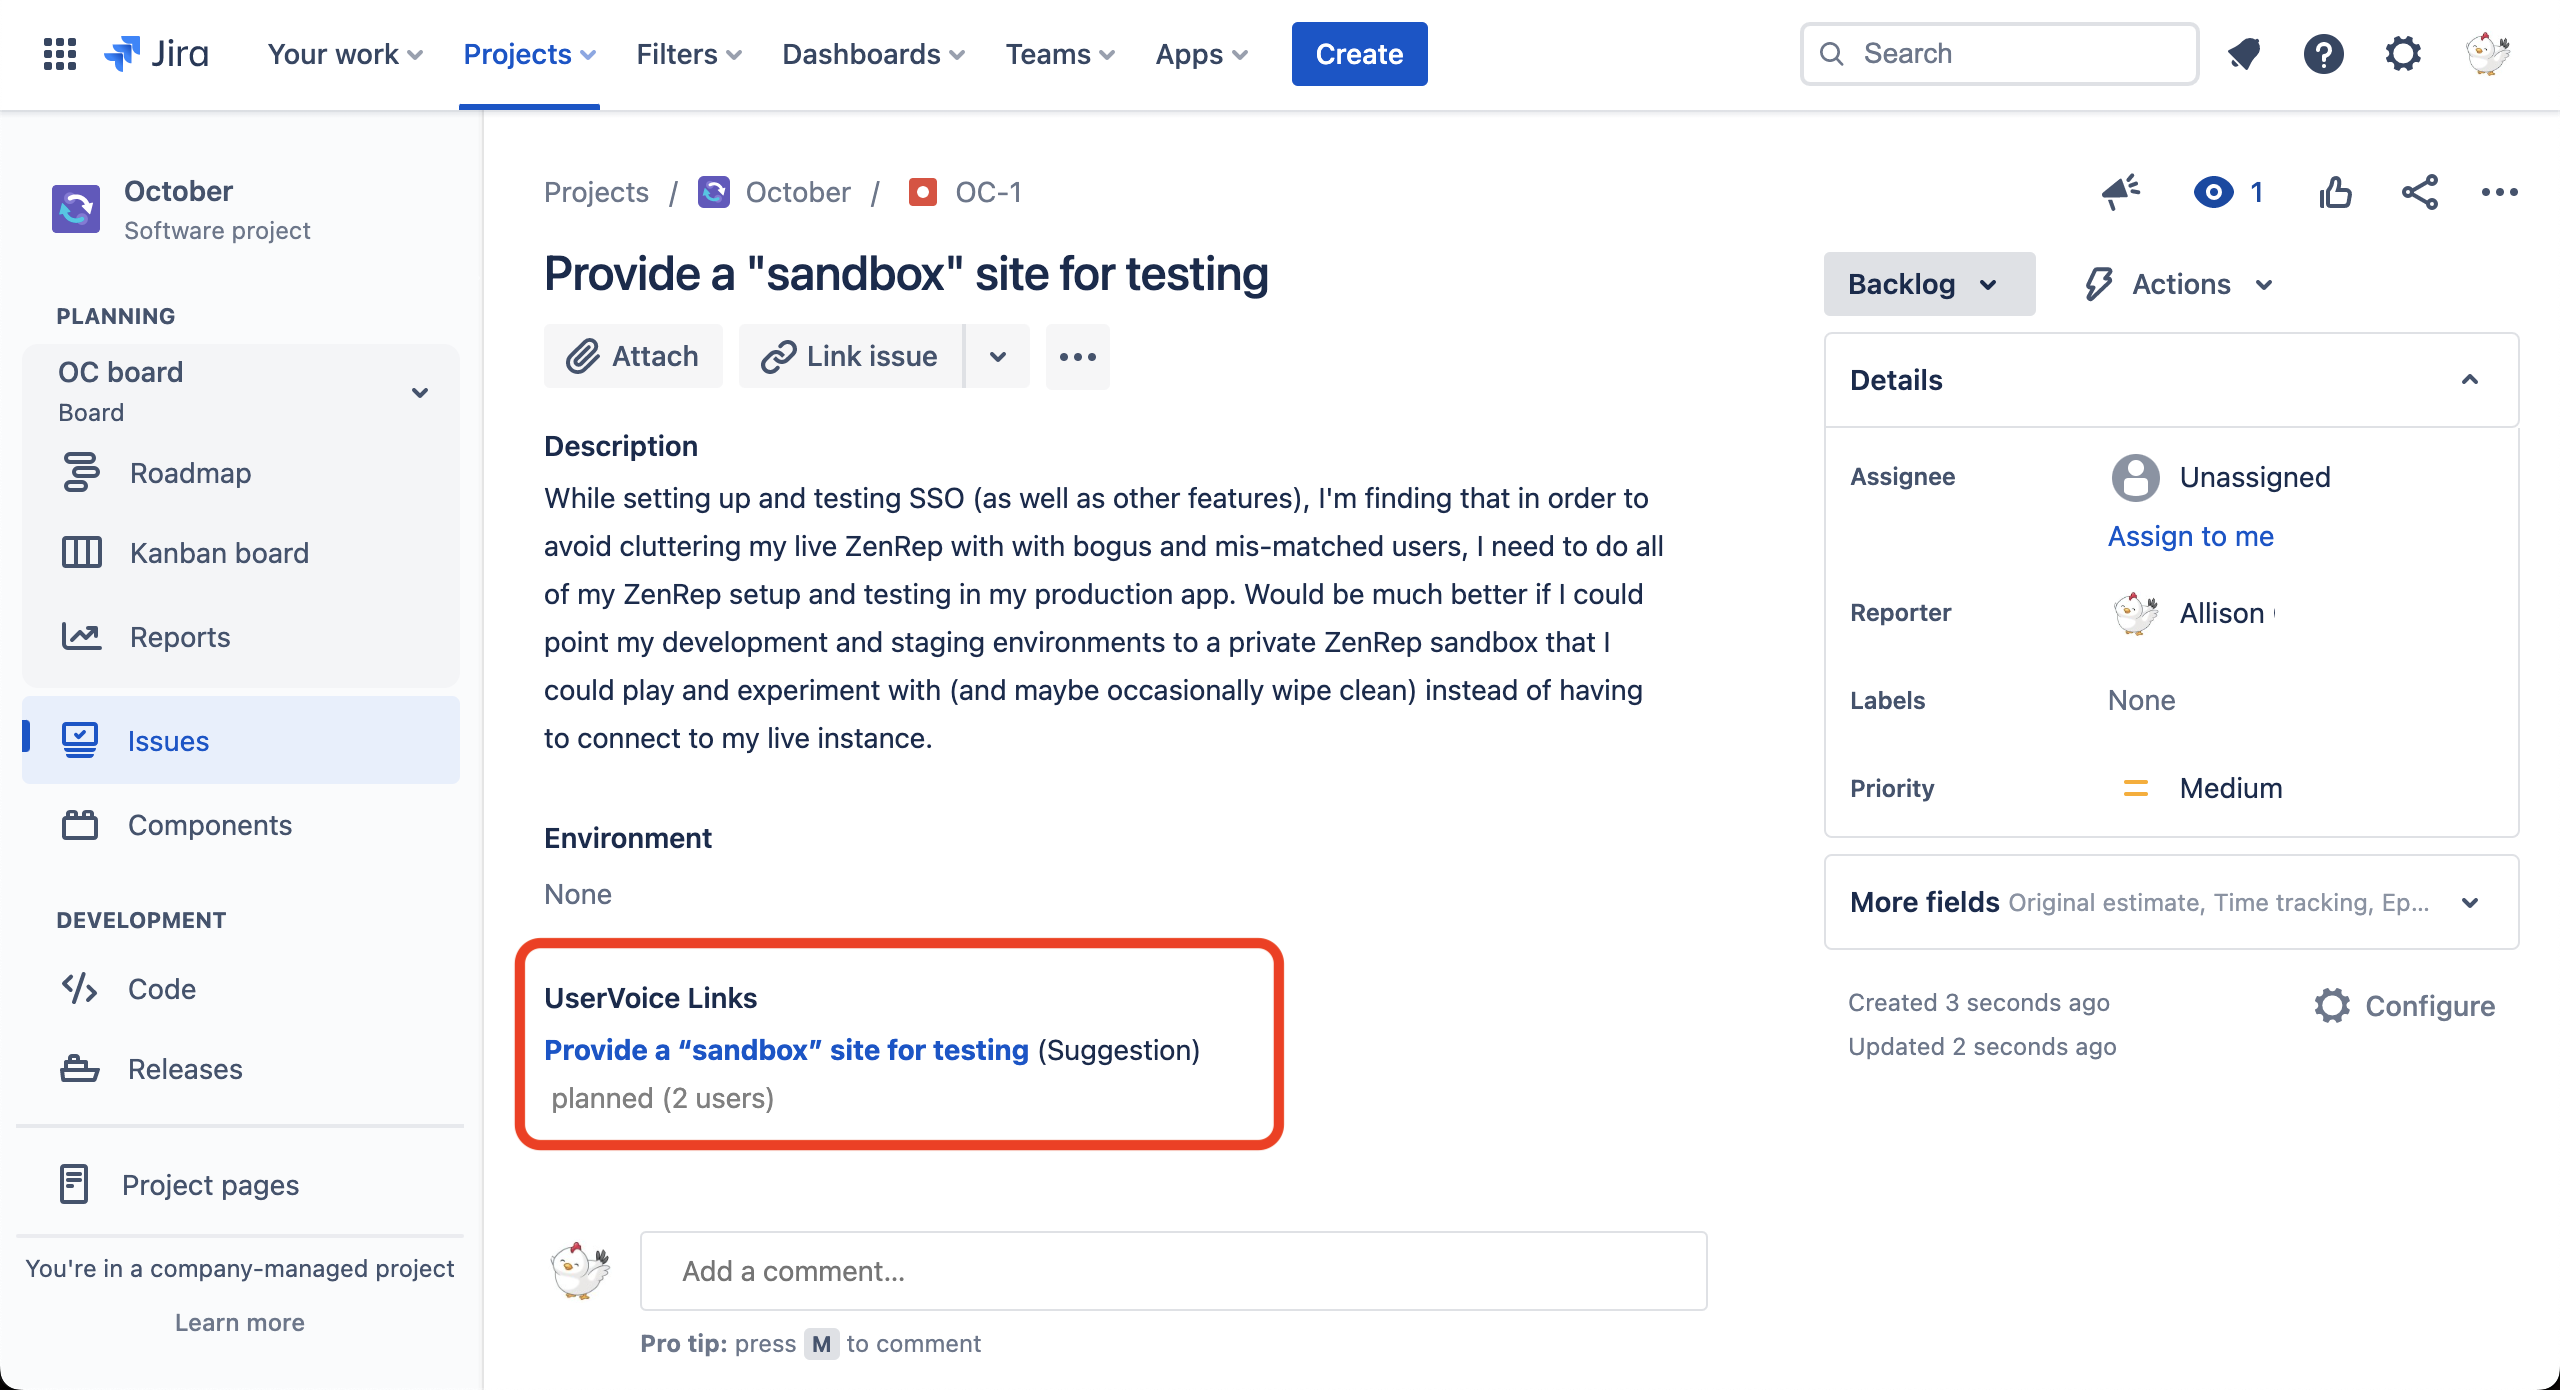Click the Add a comment box
This screenshot has height=1390, width=2560.
(x=1173, y=1271)
